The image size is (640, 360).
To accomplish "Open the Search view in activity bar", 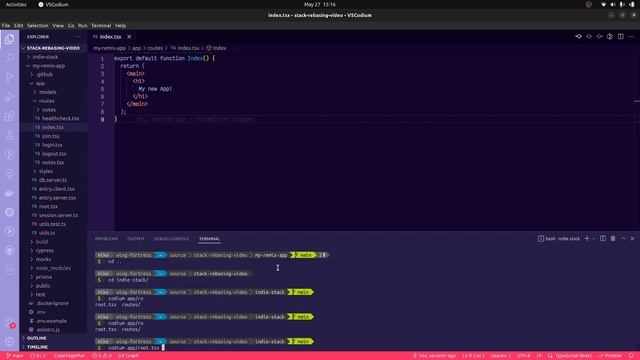I will [x=9, y=58].
